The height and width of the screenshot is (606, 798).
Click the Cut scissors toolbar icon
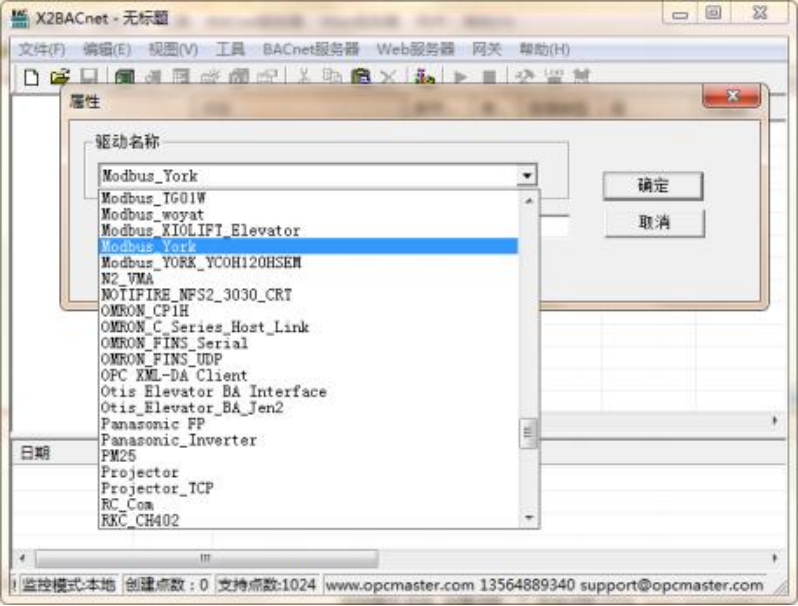pyautogui.click(x=304, y=77)
